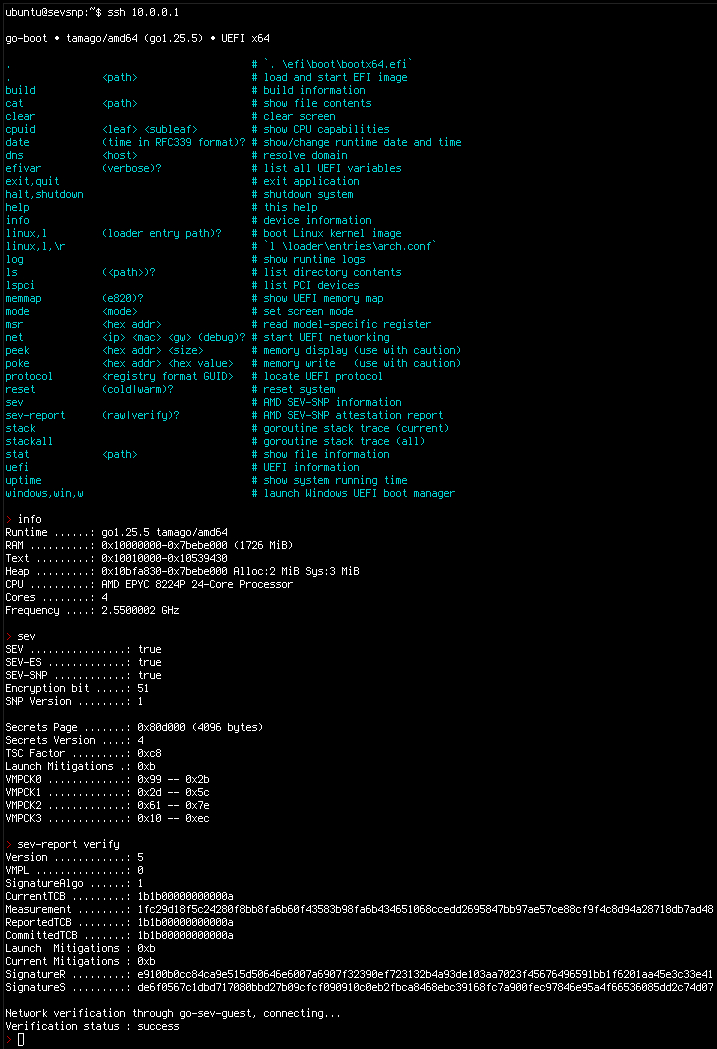Click "memmap" in the help command list
Screen dimensions: 717x1049
[x=23, y=298]
